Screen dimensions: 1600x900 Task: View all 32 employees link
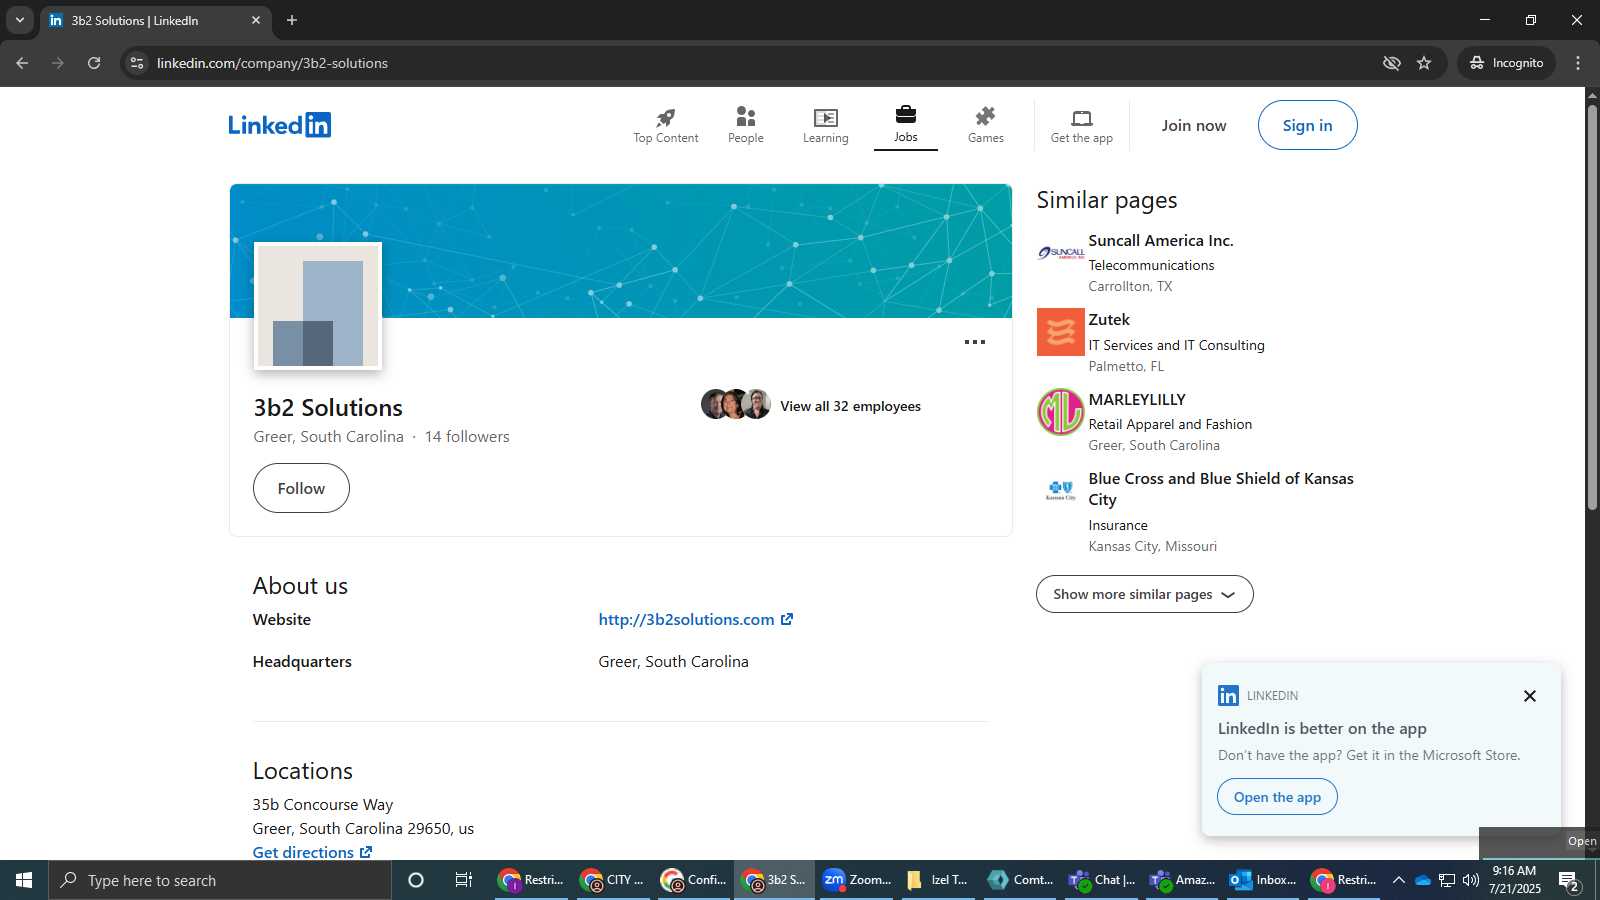(x=850, y=406)
